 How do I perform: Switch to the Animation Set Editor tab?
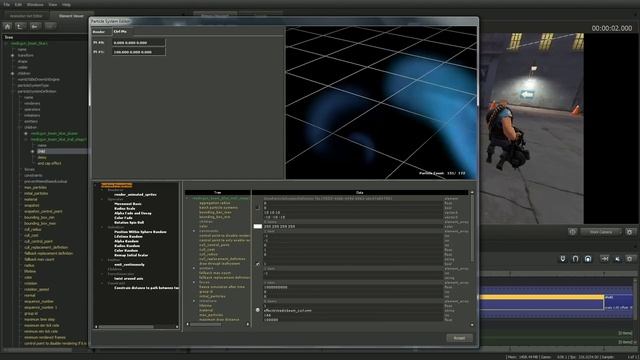pos(26,16)
